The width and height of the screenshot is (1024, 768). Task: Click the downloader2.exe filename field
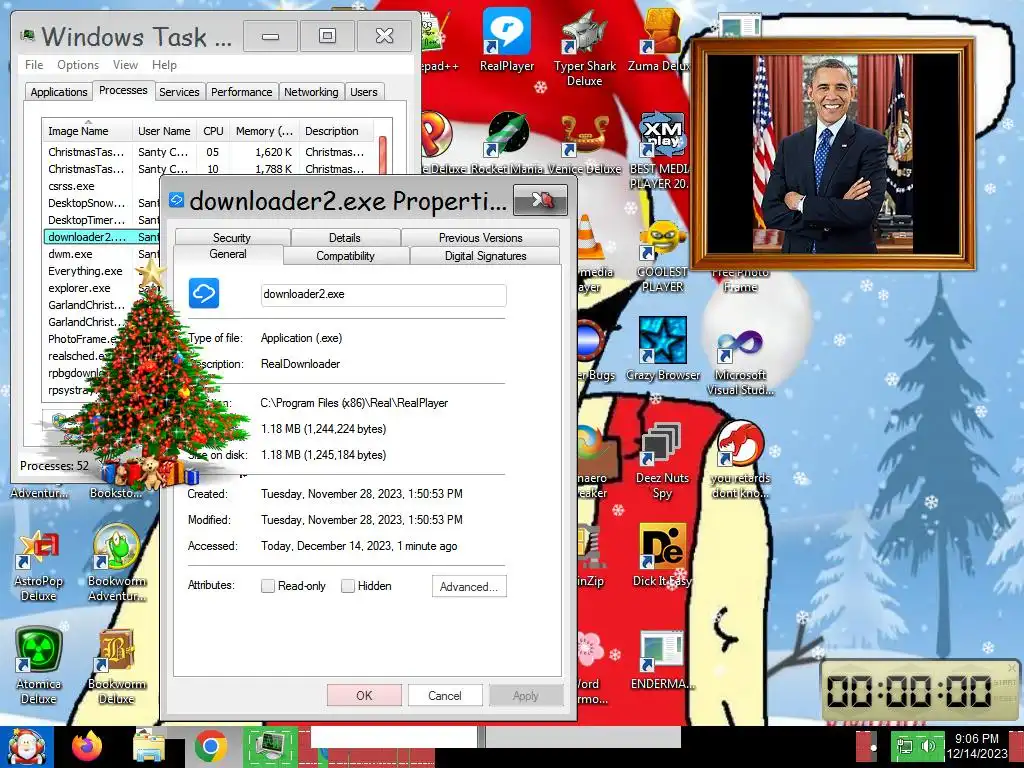click(383, 294)
